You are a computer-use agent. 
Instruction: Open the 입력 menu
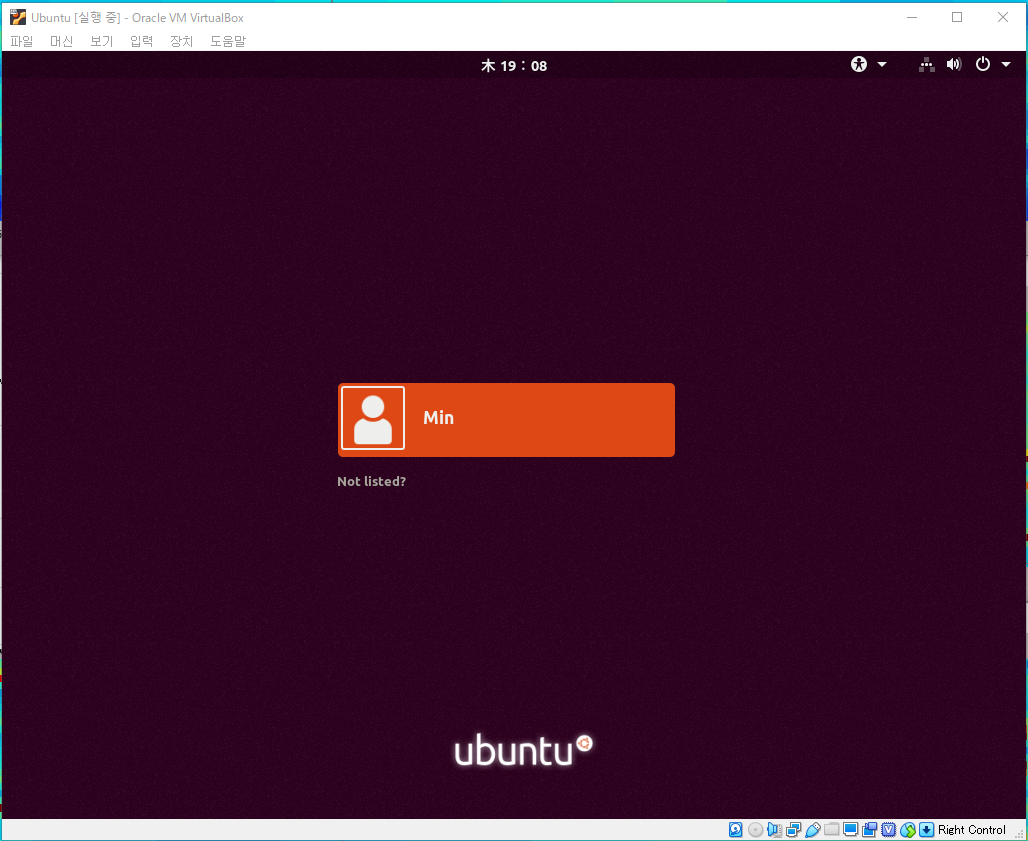142,41
